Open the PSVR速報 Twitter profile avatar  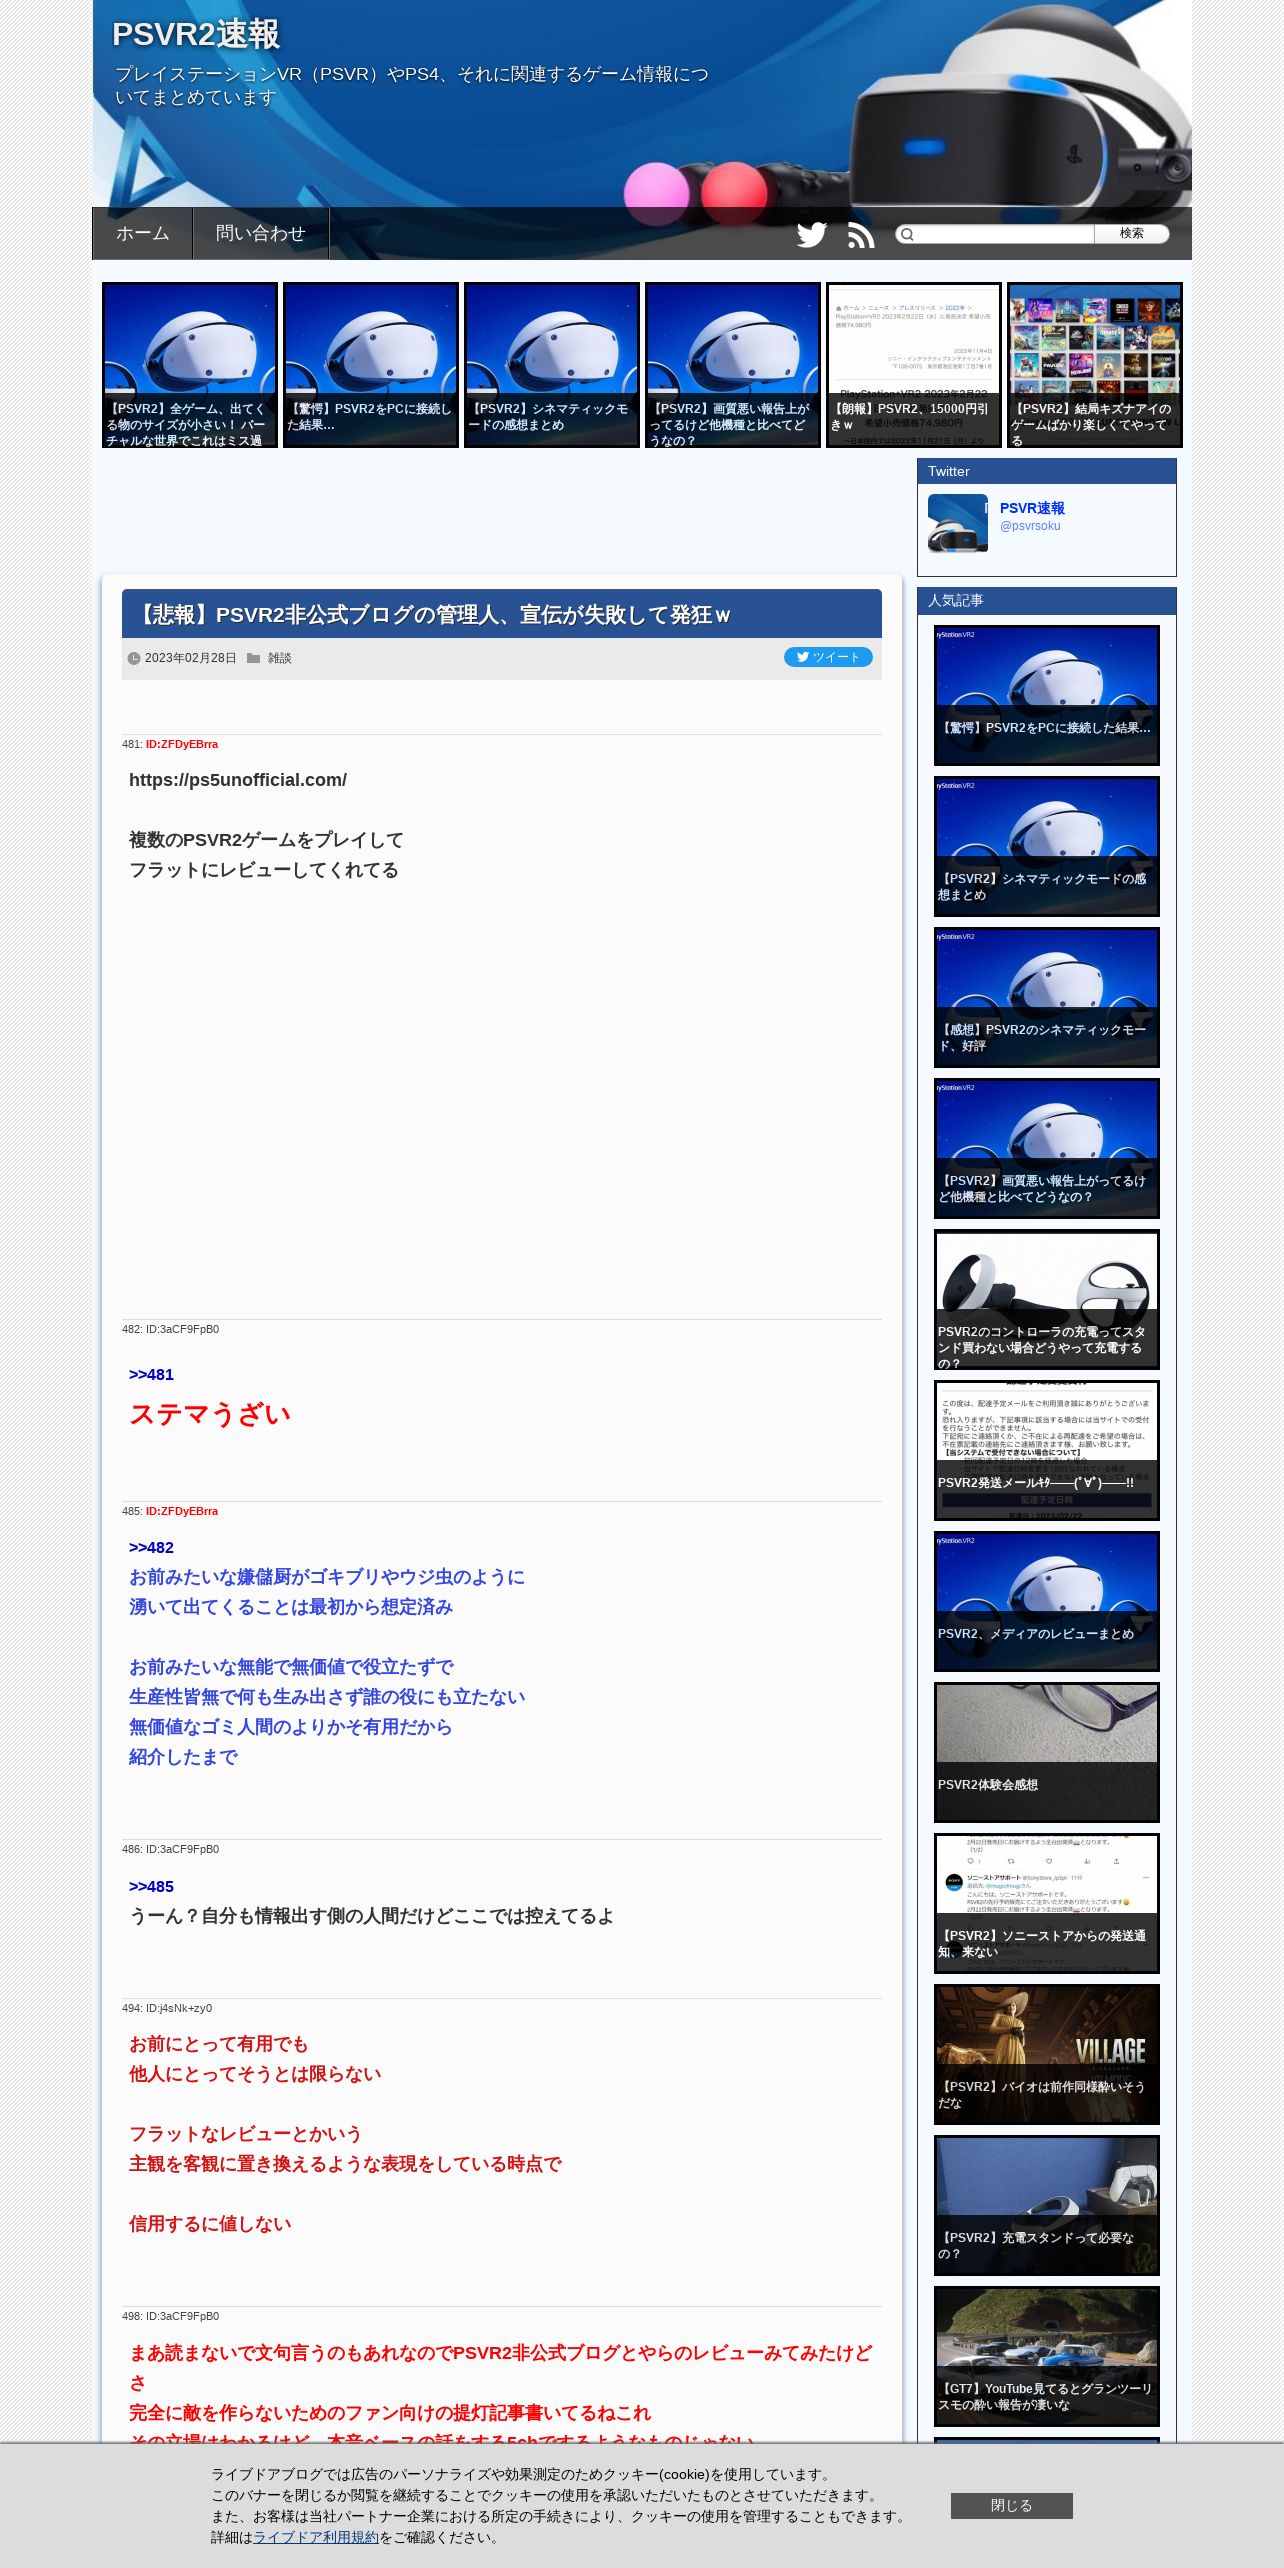coord(958,523)
